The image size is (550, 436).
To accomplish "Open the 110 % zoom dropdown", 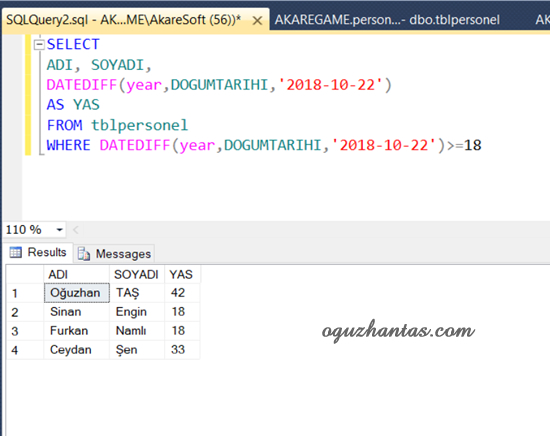I will (59, 230).
